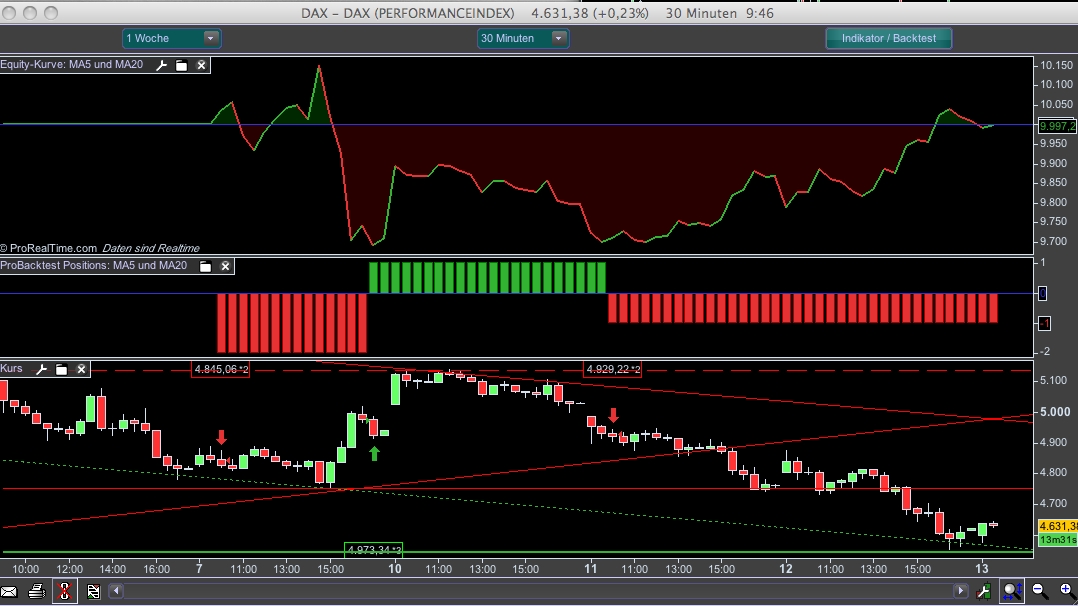Click the green buy arrow before day 10
The width and height of the screenshot is (1078, 606).
pyautogui.click(x=374, y=453)
